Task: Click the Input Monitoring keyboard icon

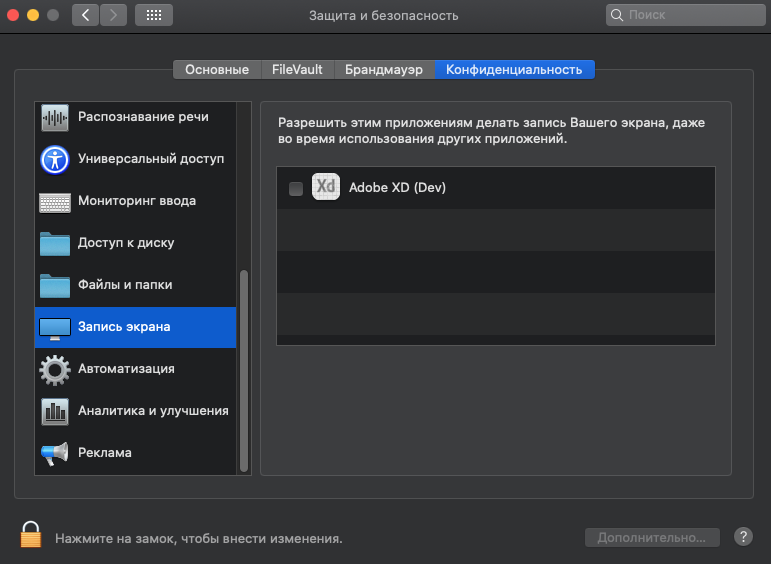Action: (54, 201)
